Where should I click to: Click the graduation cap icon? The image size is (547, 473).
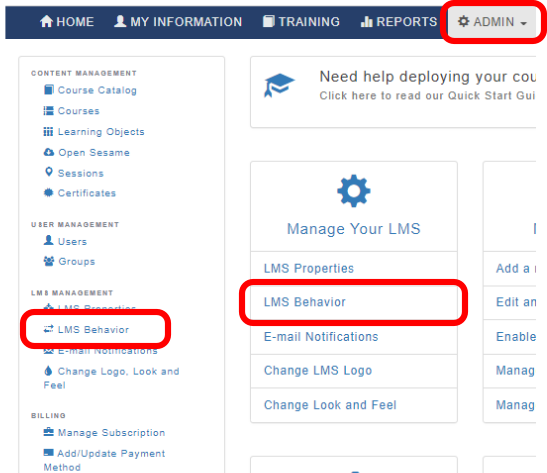(279, 85)
